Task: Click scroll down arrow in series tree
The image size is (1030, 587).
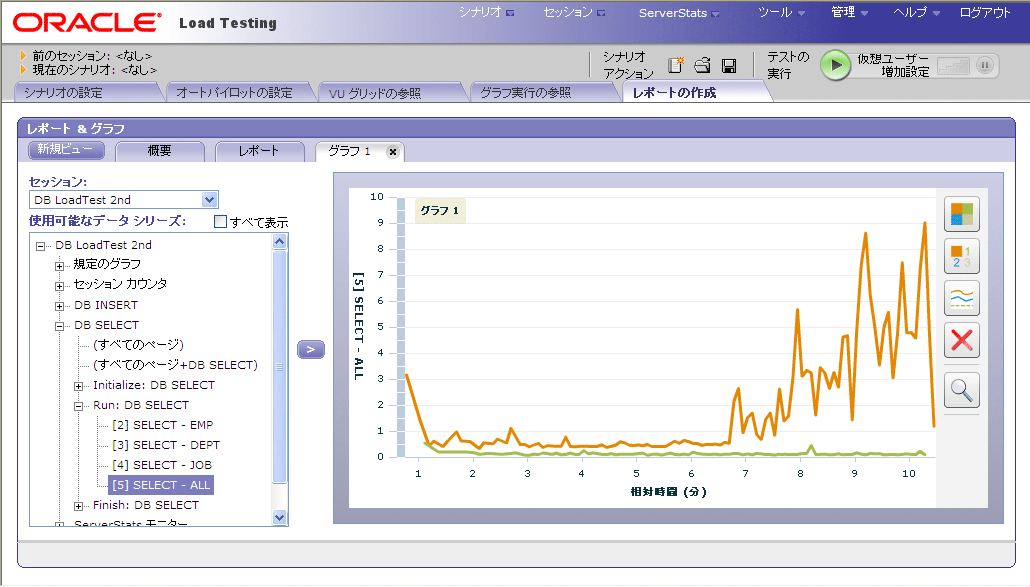Action: click(280, 517)
